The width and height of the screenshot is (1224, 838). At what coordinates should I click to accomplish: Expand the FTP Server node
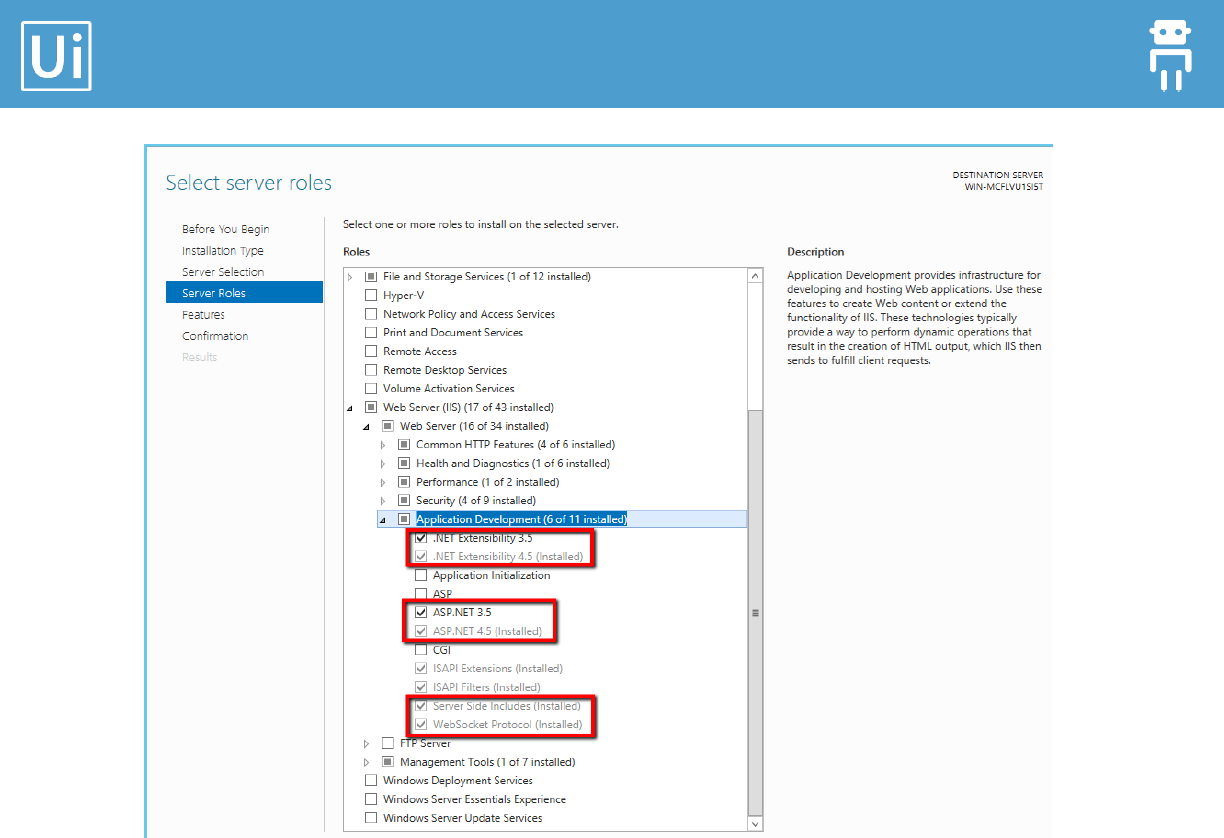(x=366, y=744)
